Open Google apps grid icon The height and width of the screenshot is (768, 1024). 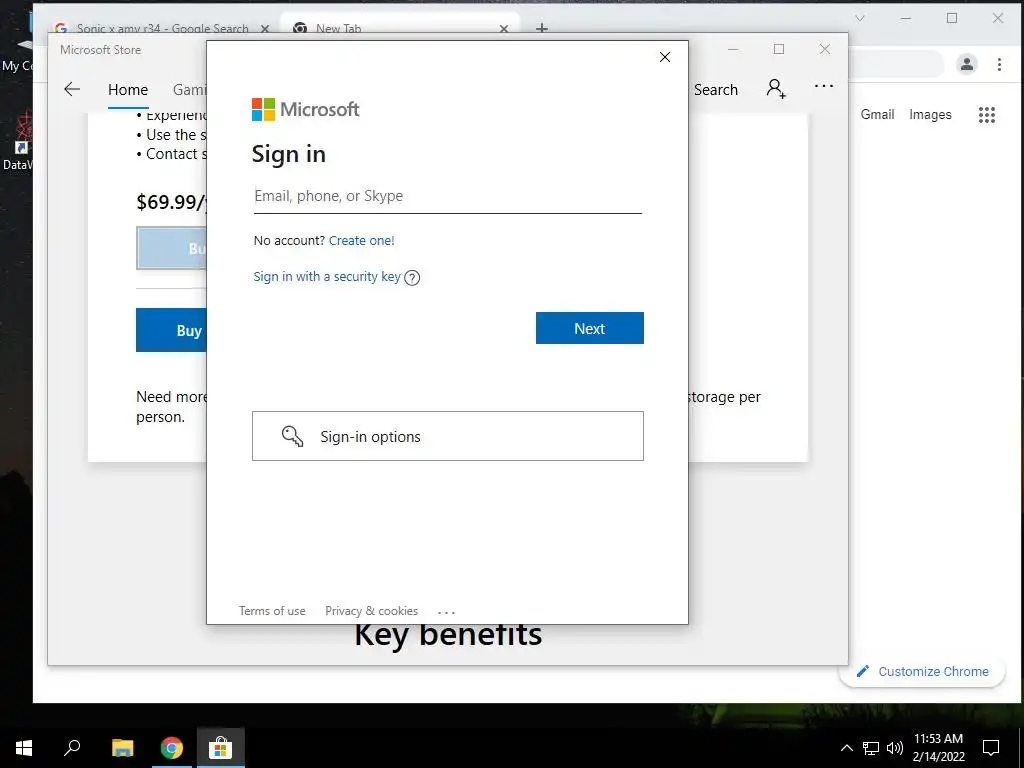tap(987, 115)
